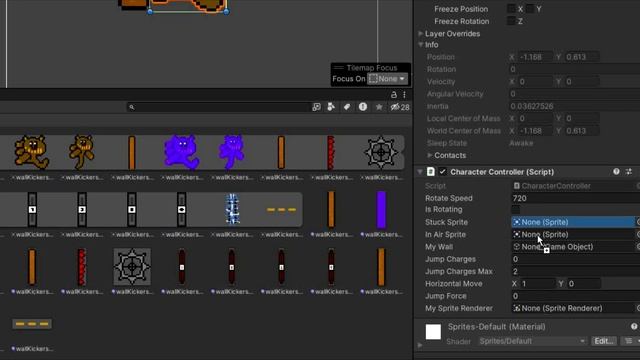Click the exclamation error filter icon

point(362,107)
